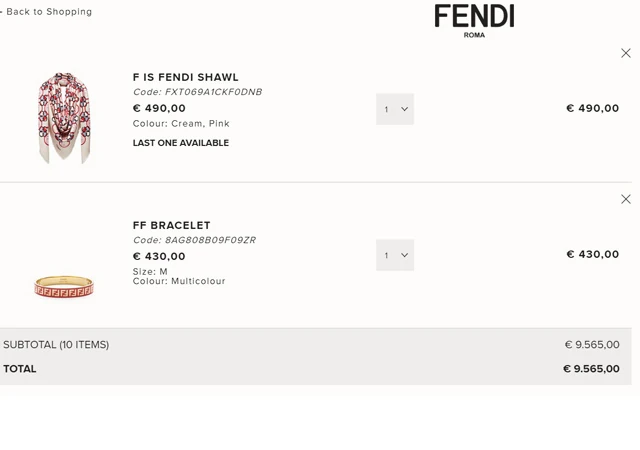
Task: Click the bracelet Size: M text
Action: pyautogui.click(x=150, y=271)
